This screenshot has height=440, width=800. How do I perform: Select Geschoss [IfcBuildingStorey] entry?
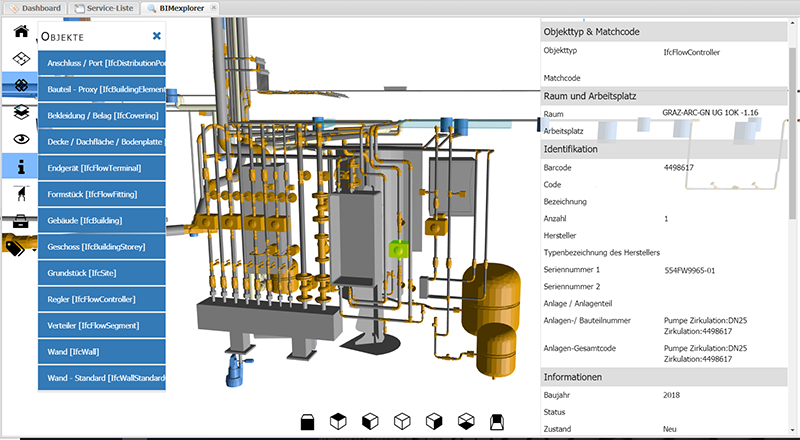(x=102, y=247)
